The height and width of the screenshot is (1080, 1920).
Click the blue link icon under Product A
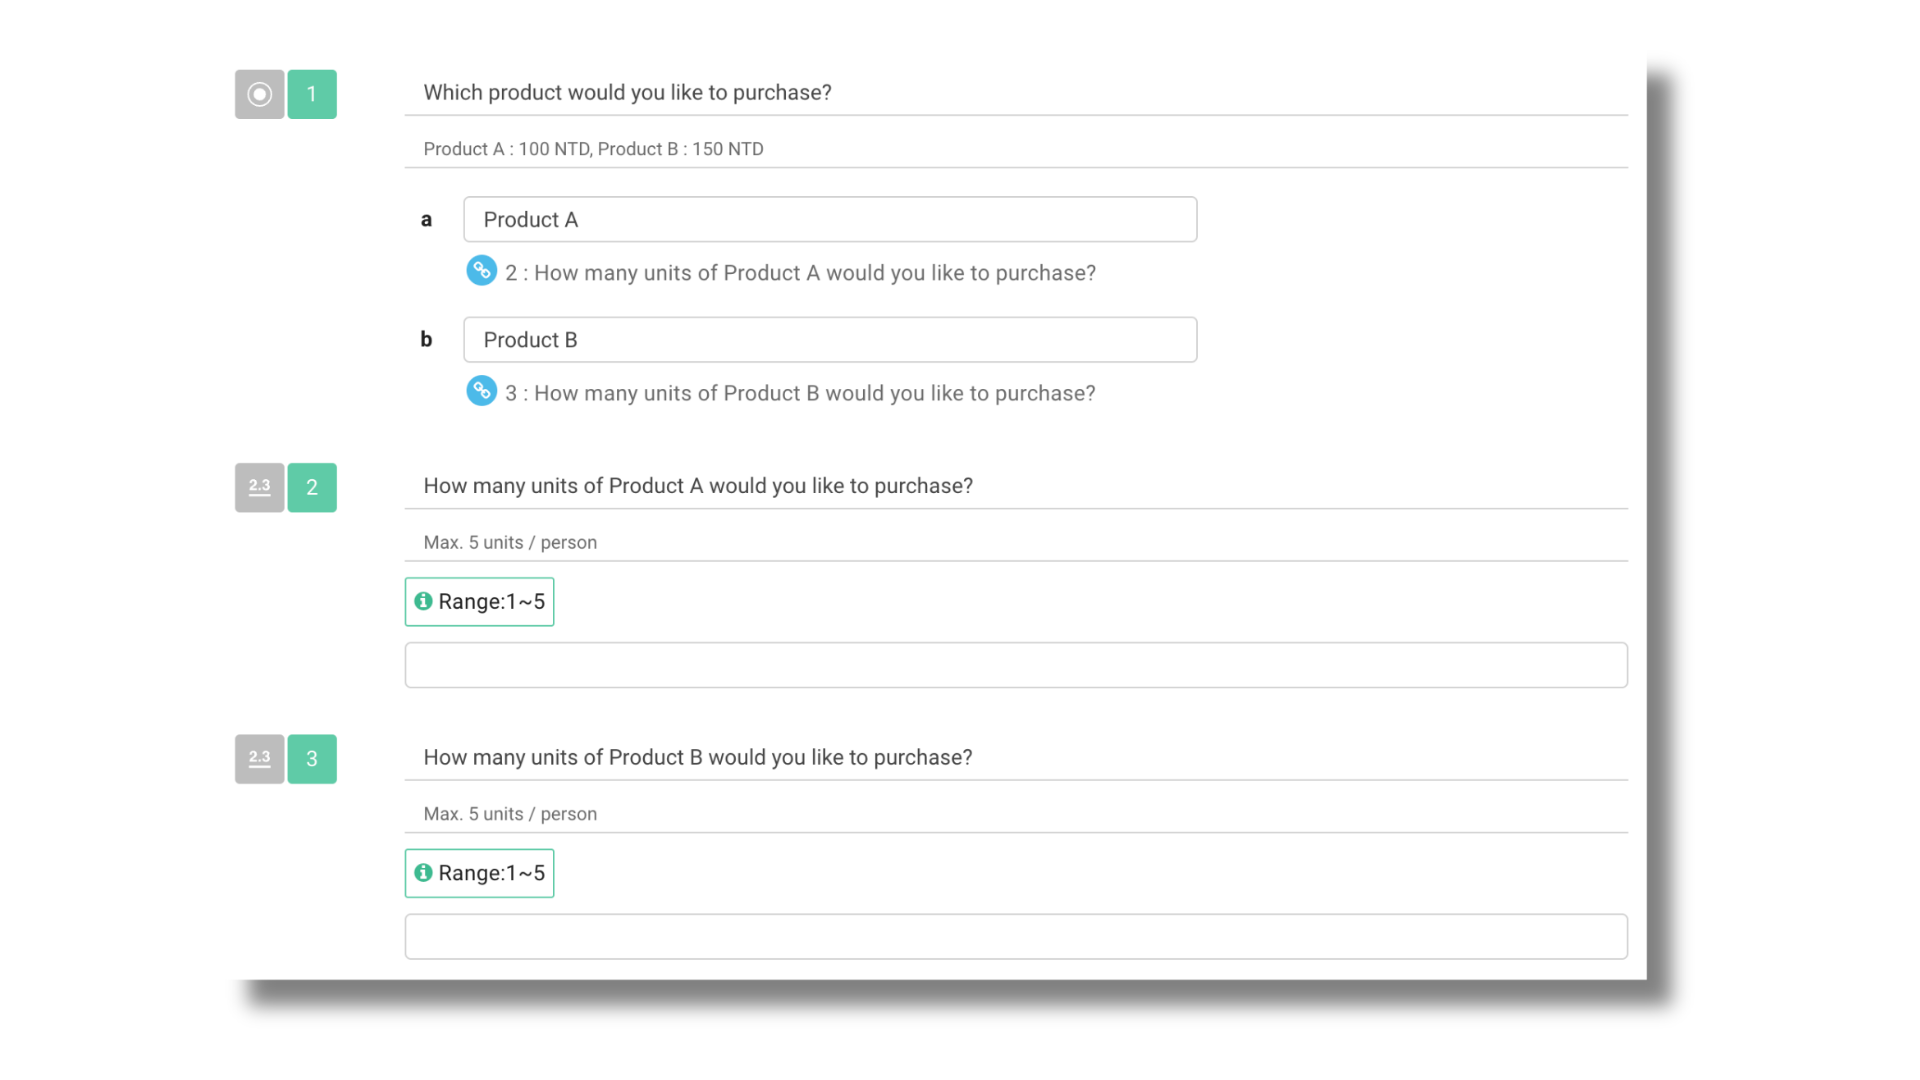point(482,270)
